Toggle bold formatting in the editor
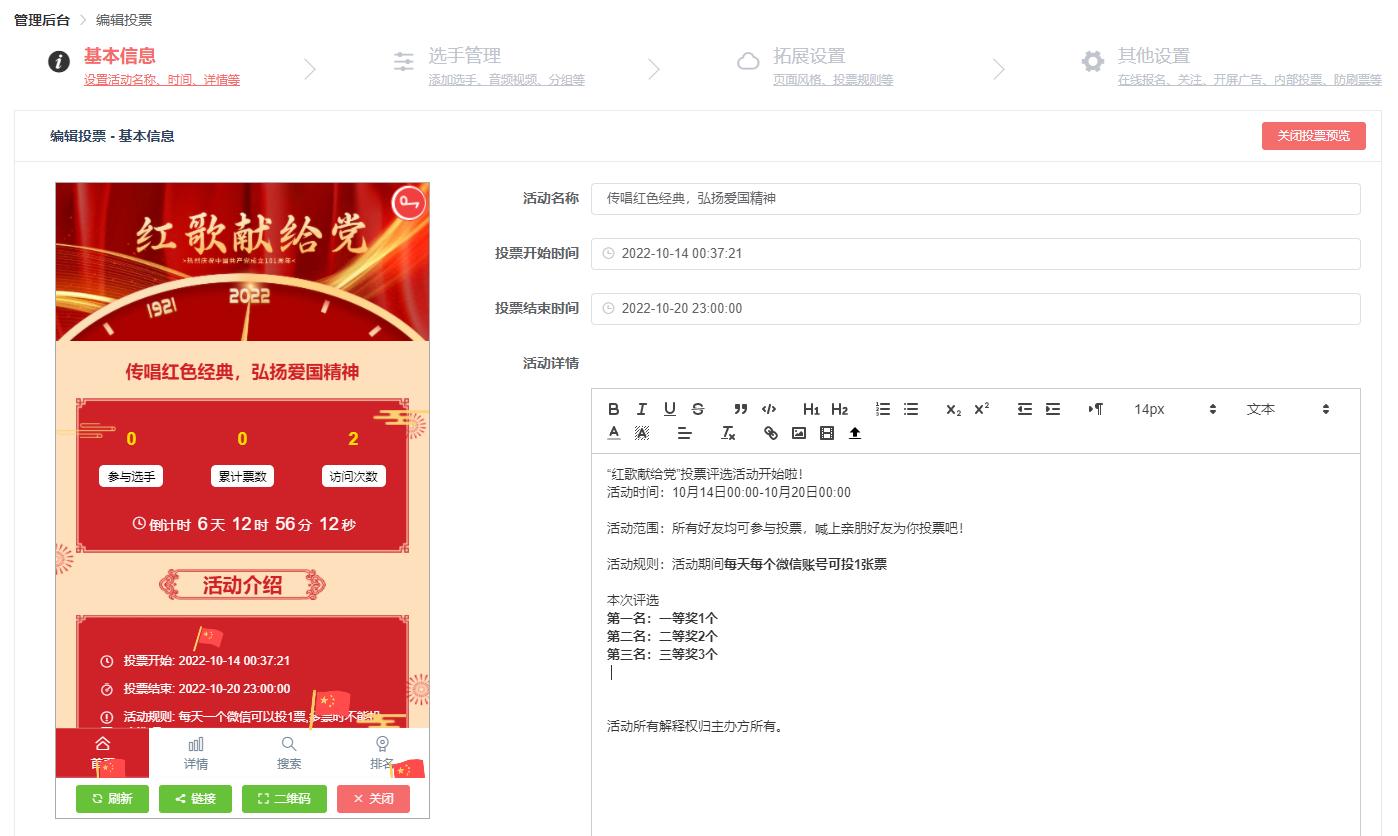Image resolution: width=1398 pixels, height=836 pixels. point(614,409)
